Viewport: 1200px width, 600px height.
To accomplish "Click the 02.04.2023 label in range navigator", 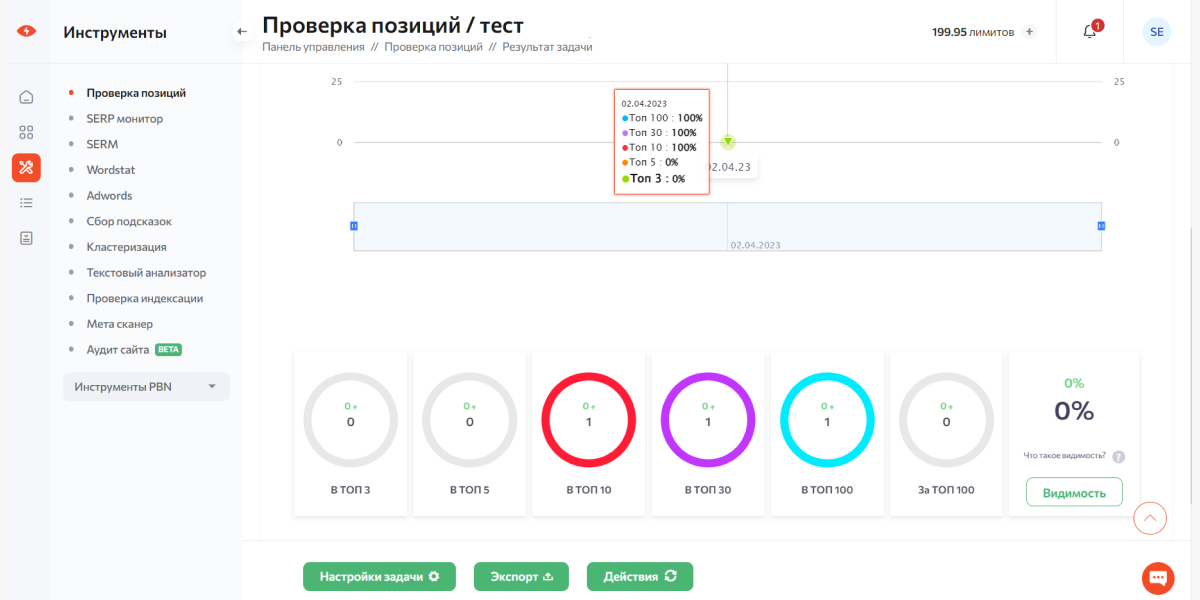I will pos(755,245).
